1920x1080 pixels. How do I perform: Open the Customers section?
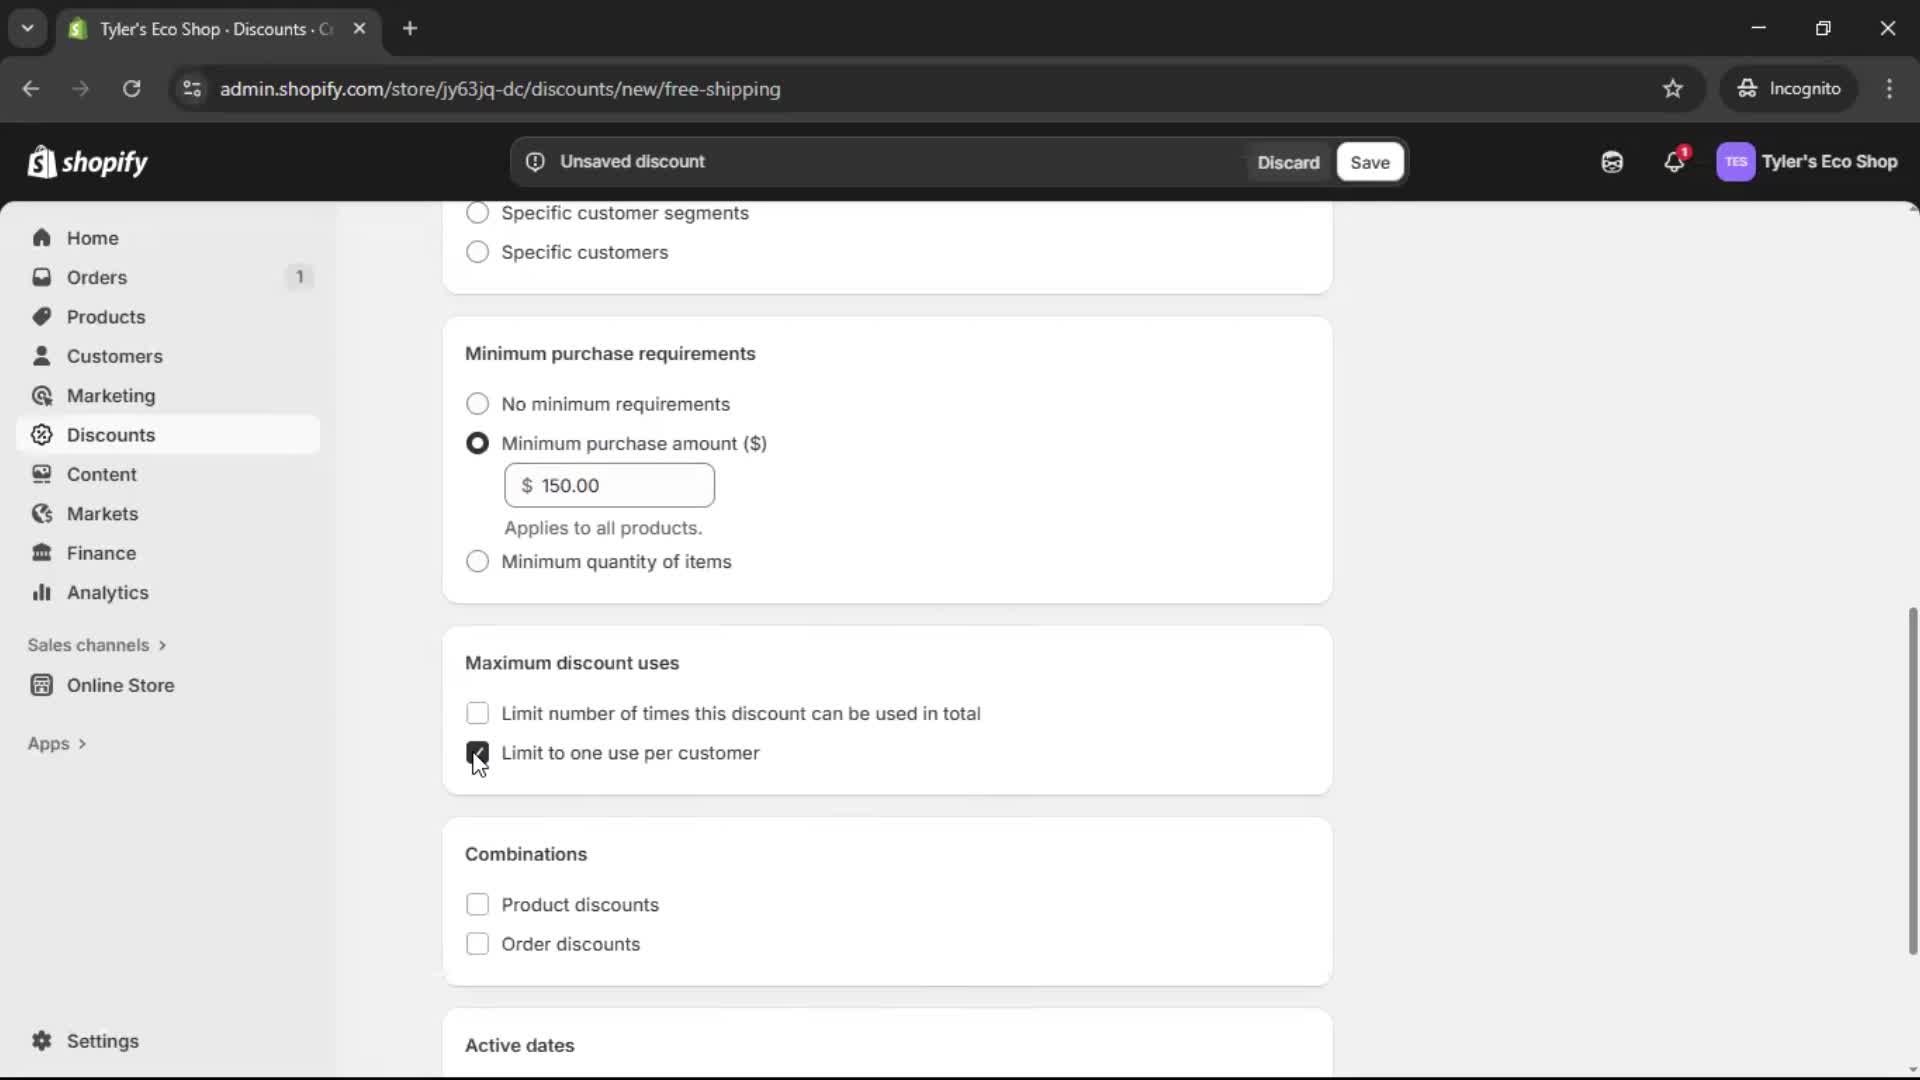click(x=115, y=355)
